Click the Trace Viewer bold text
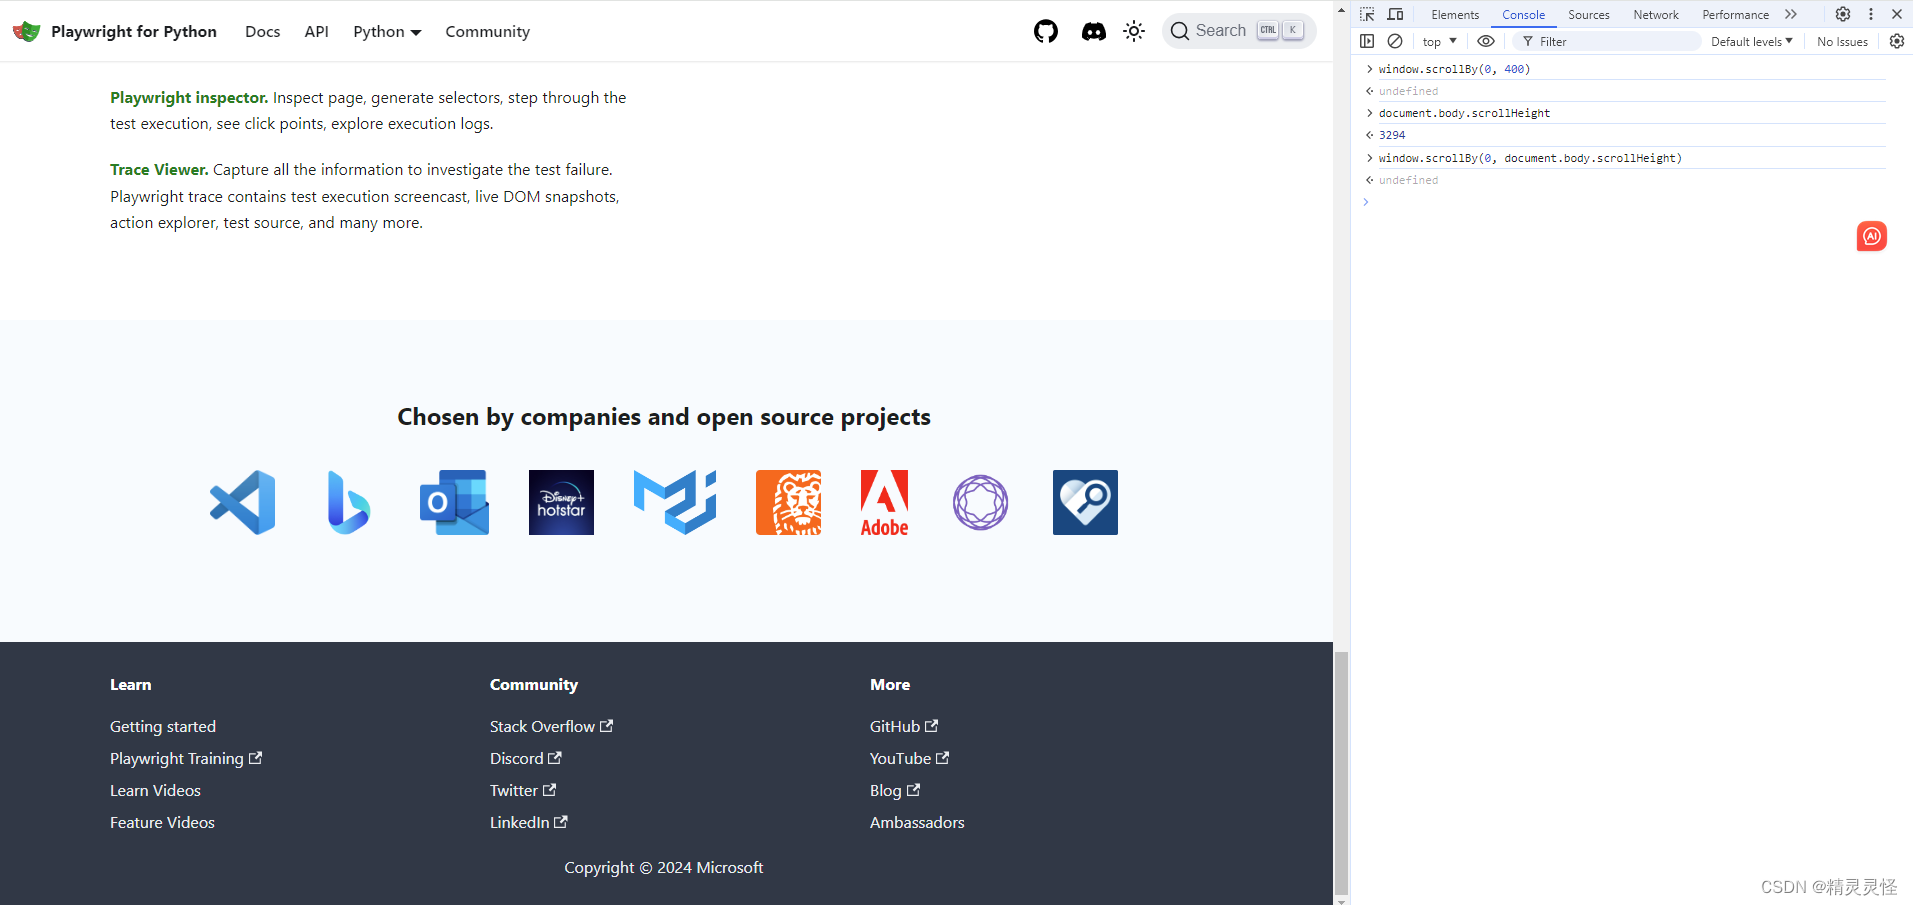The image size is (1913, 905). point(159,169)
